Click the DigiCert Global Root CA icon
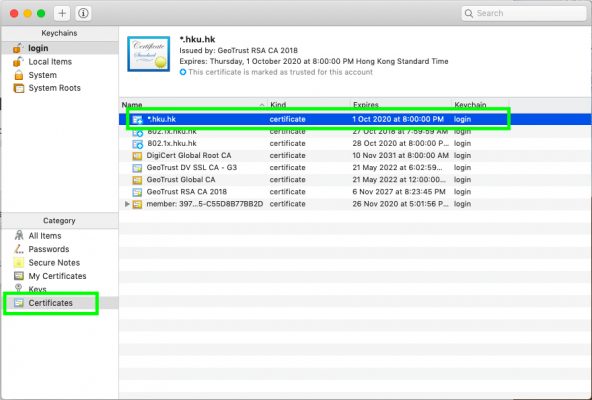592x400 pixels. (137, 156)
